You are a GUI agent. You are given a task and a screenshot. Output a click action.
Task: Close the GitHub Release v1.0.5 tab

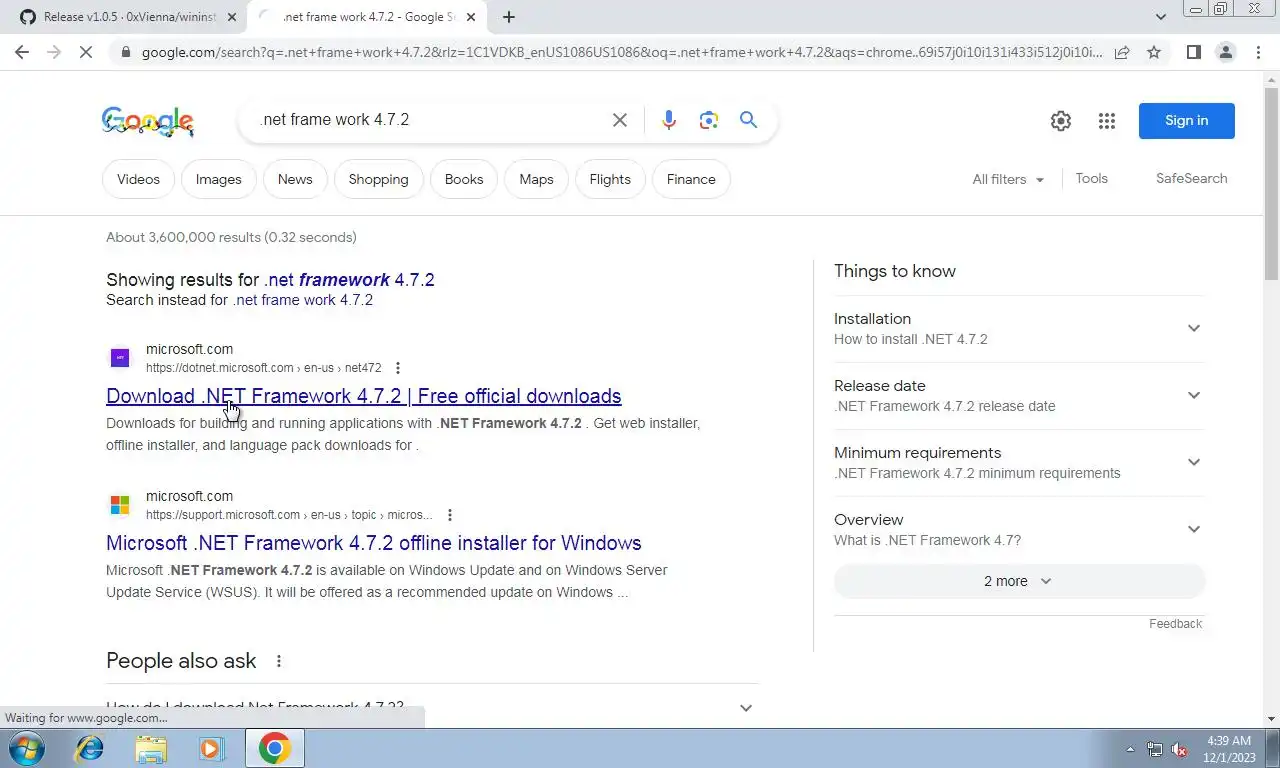point(231,17)
